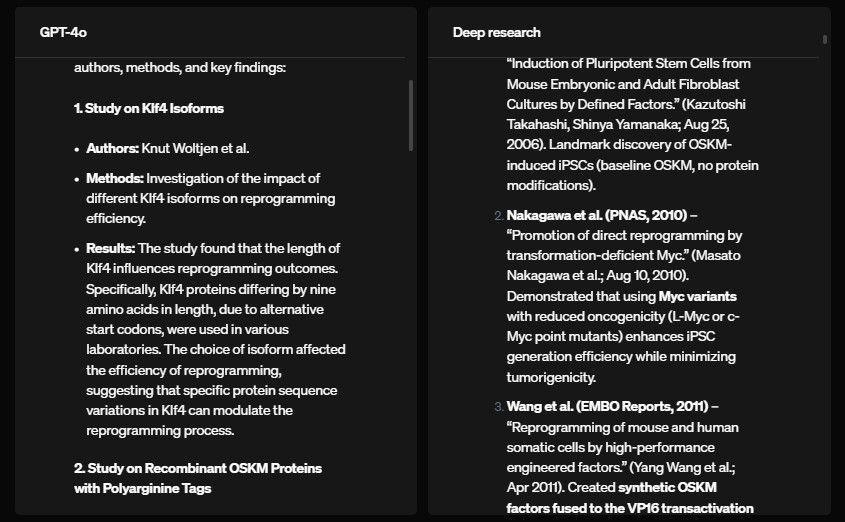This screenshot has height=522, width=845.
Task: Open the Nakagawa et al. (PNAS, 2010) citation
Action: [597, 215]
